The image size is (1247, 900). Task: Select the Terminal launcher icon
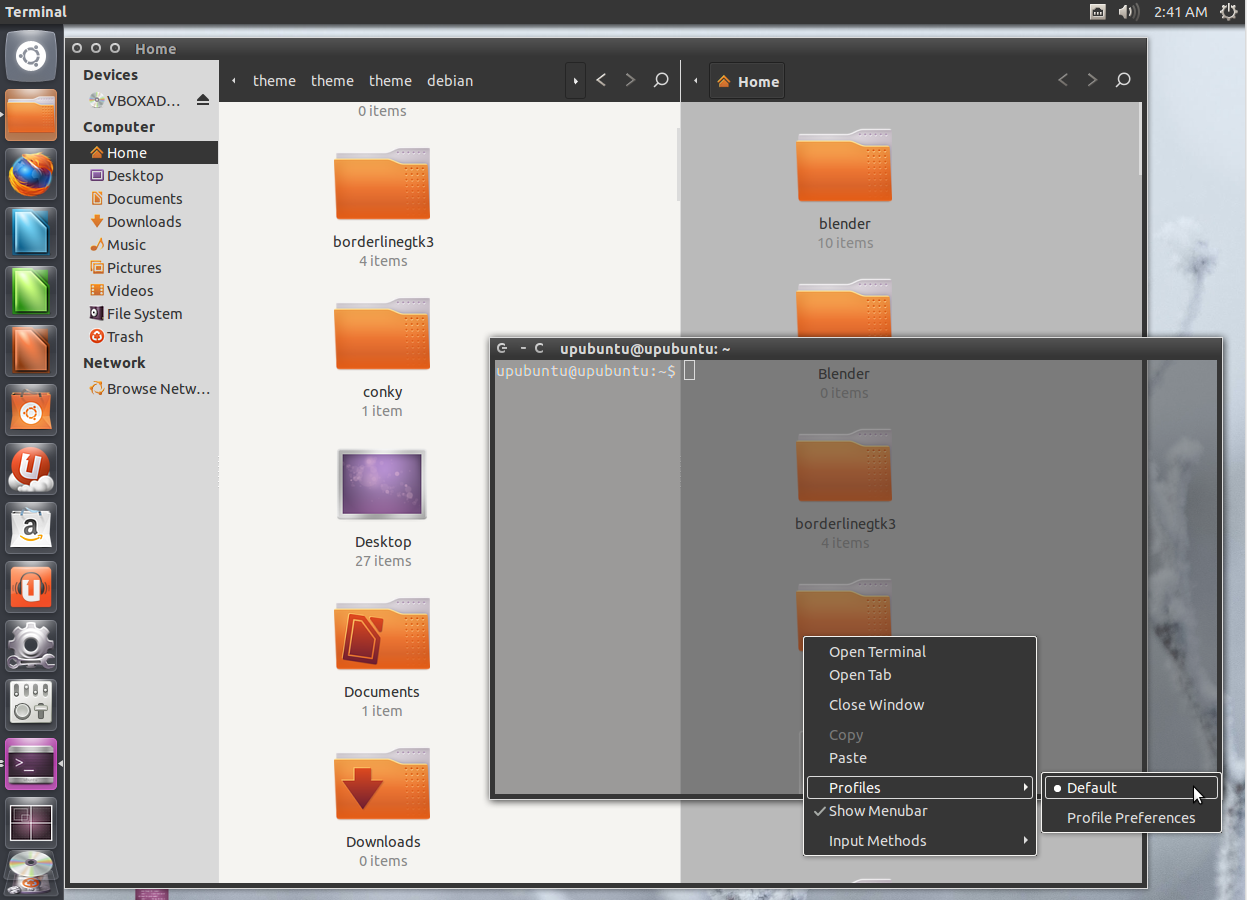pyautogui.click(x=31, y=764)
